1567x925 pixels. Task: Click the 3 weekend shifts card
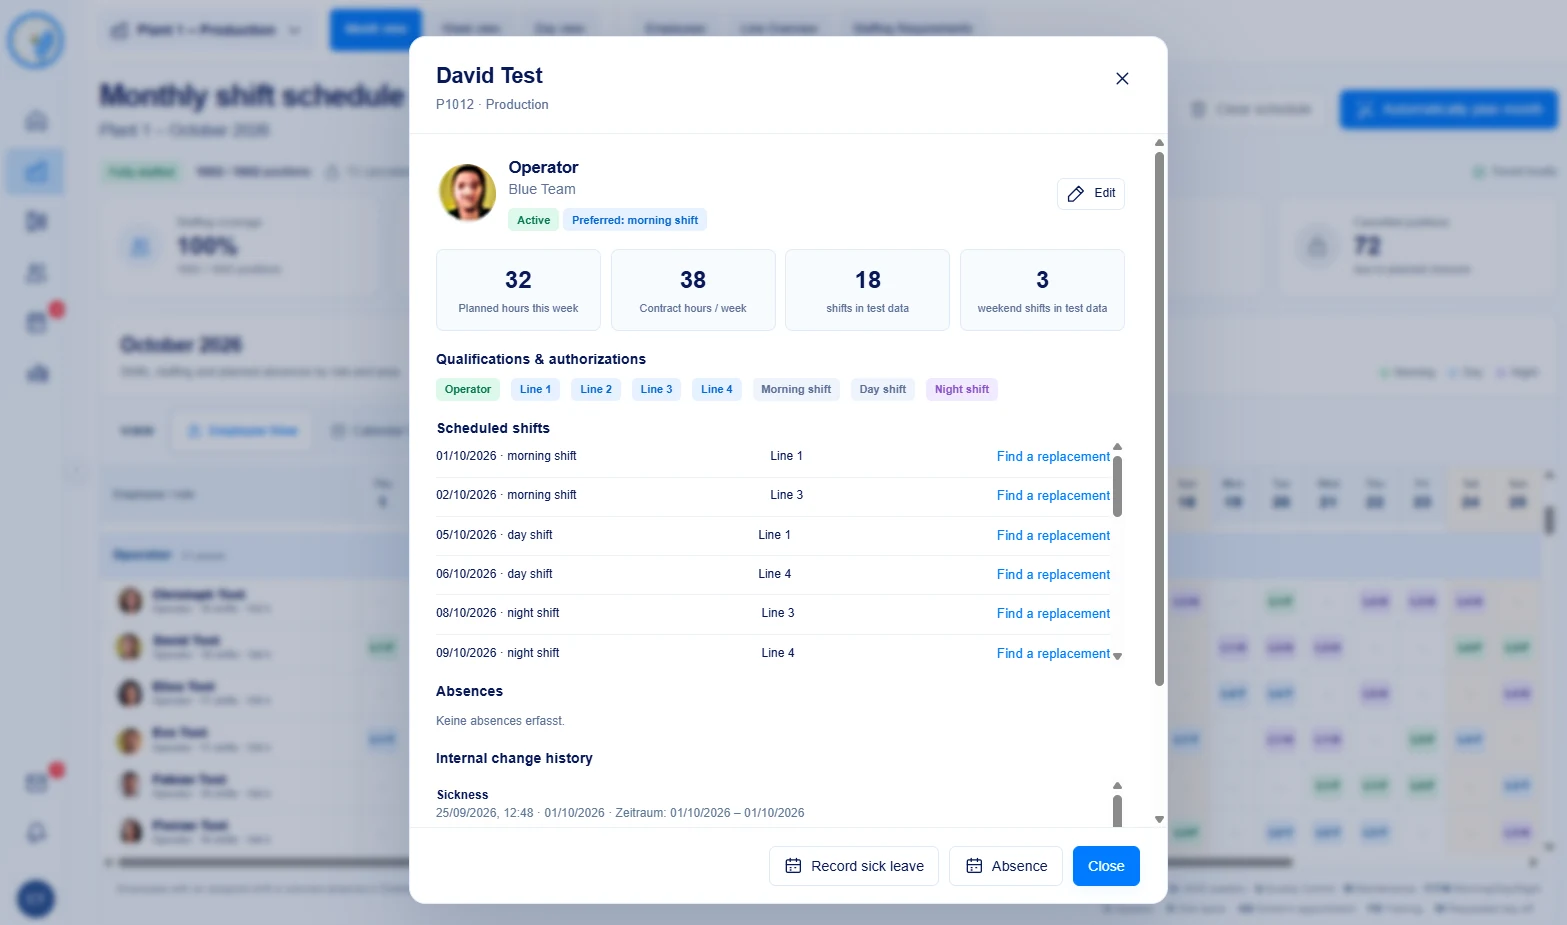pos(1042,290)
